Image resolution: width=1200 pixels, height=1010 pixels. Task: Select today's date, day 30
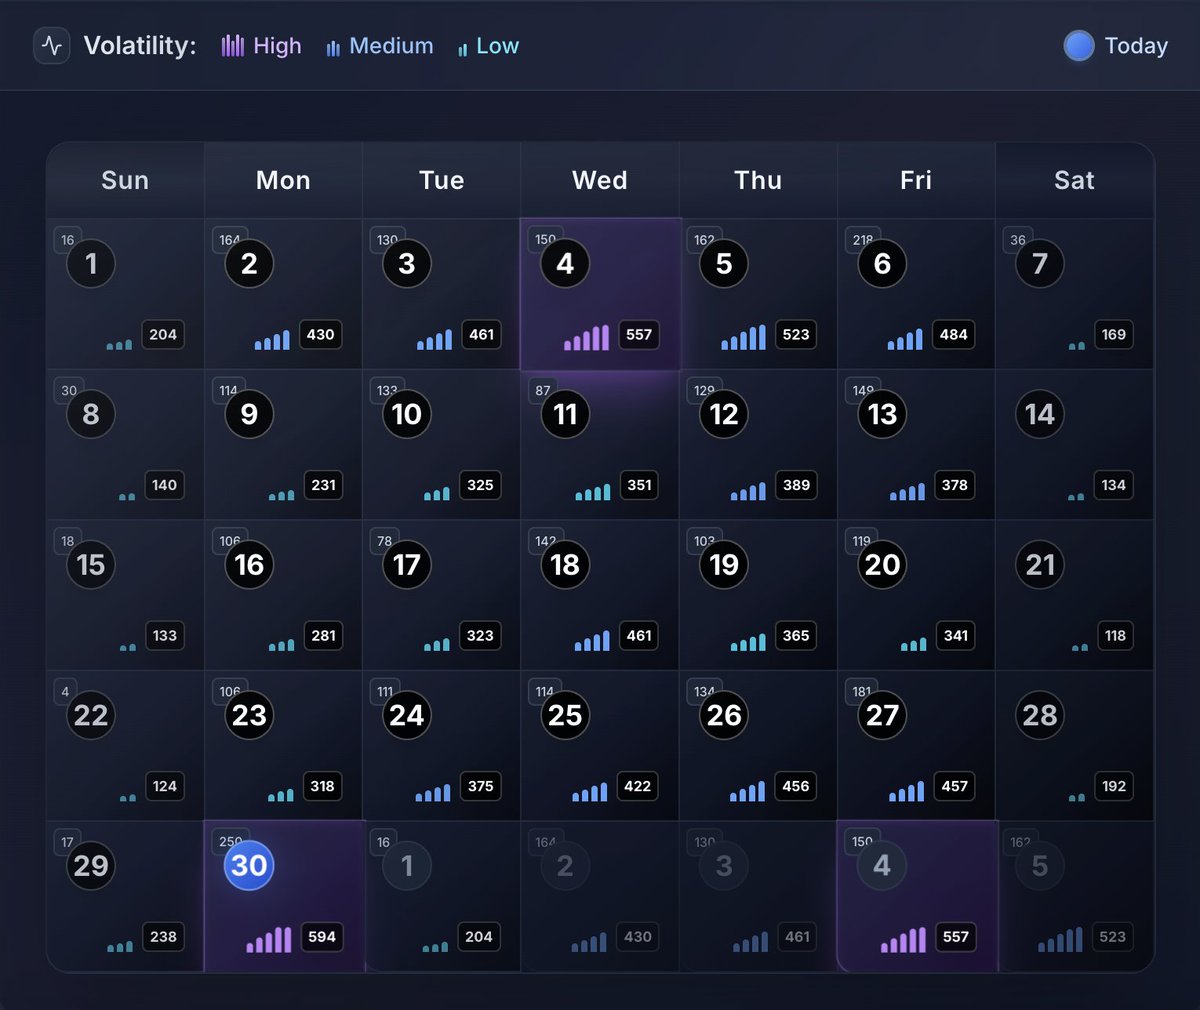pyautogui.click(x=249, y=865)
